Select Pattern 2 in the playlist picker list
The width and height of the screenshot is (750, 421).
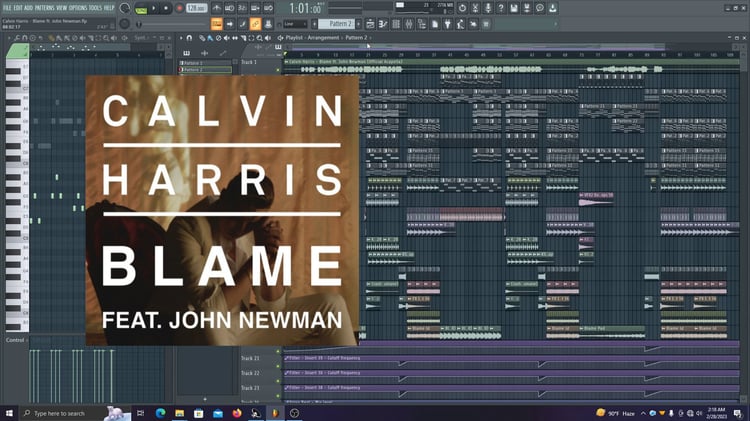205,70
